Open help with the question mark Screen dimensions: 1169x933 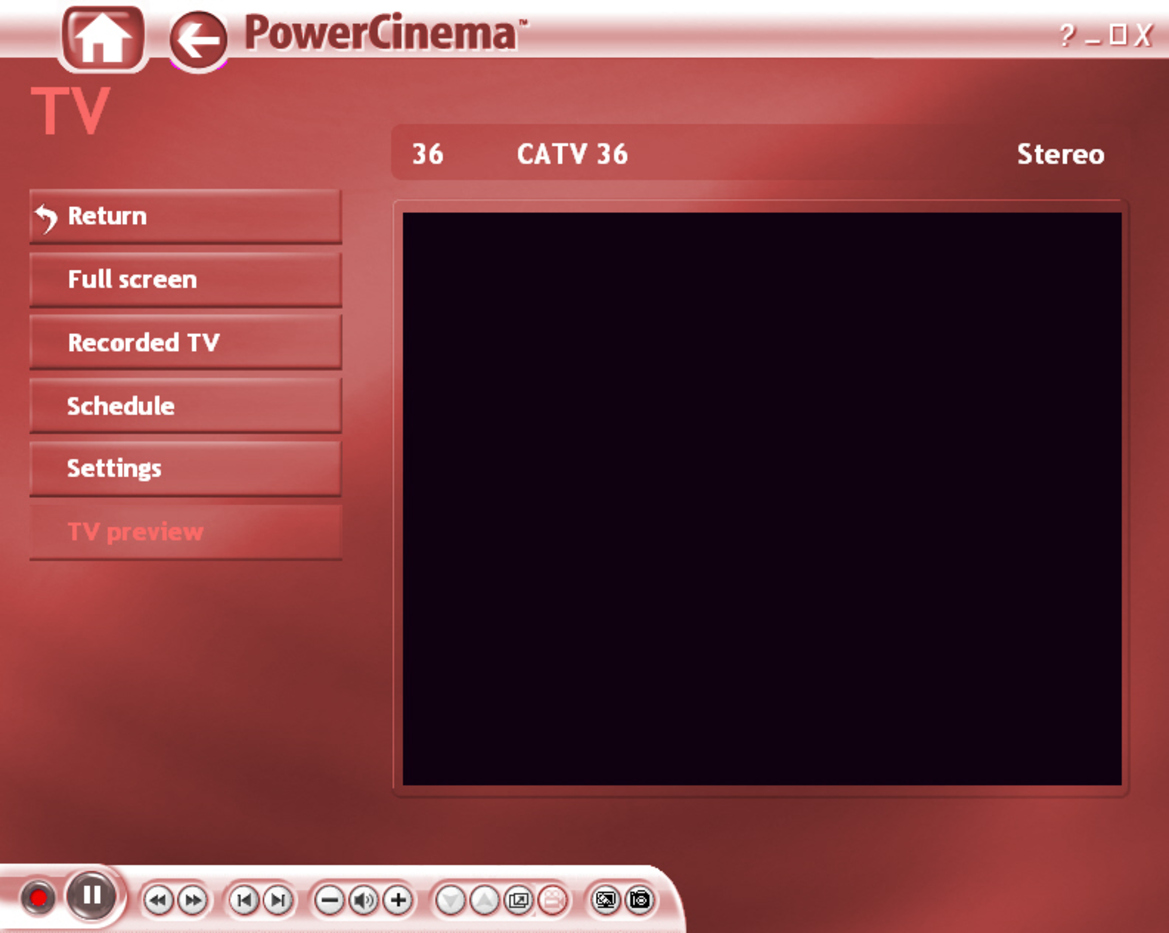click(1068, 34)
